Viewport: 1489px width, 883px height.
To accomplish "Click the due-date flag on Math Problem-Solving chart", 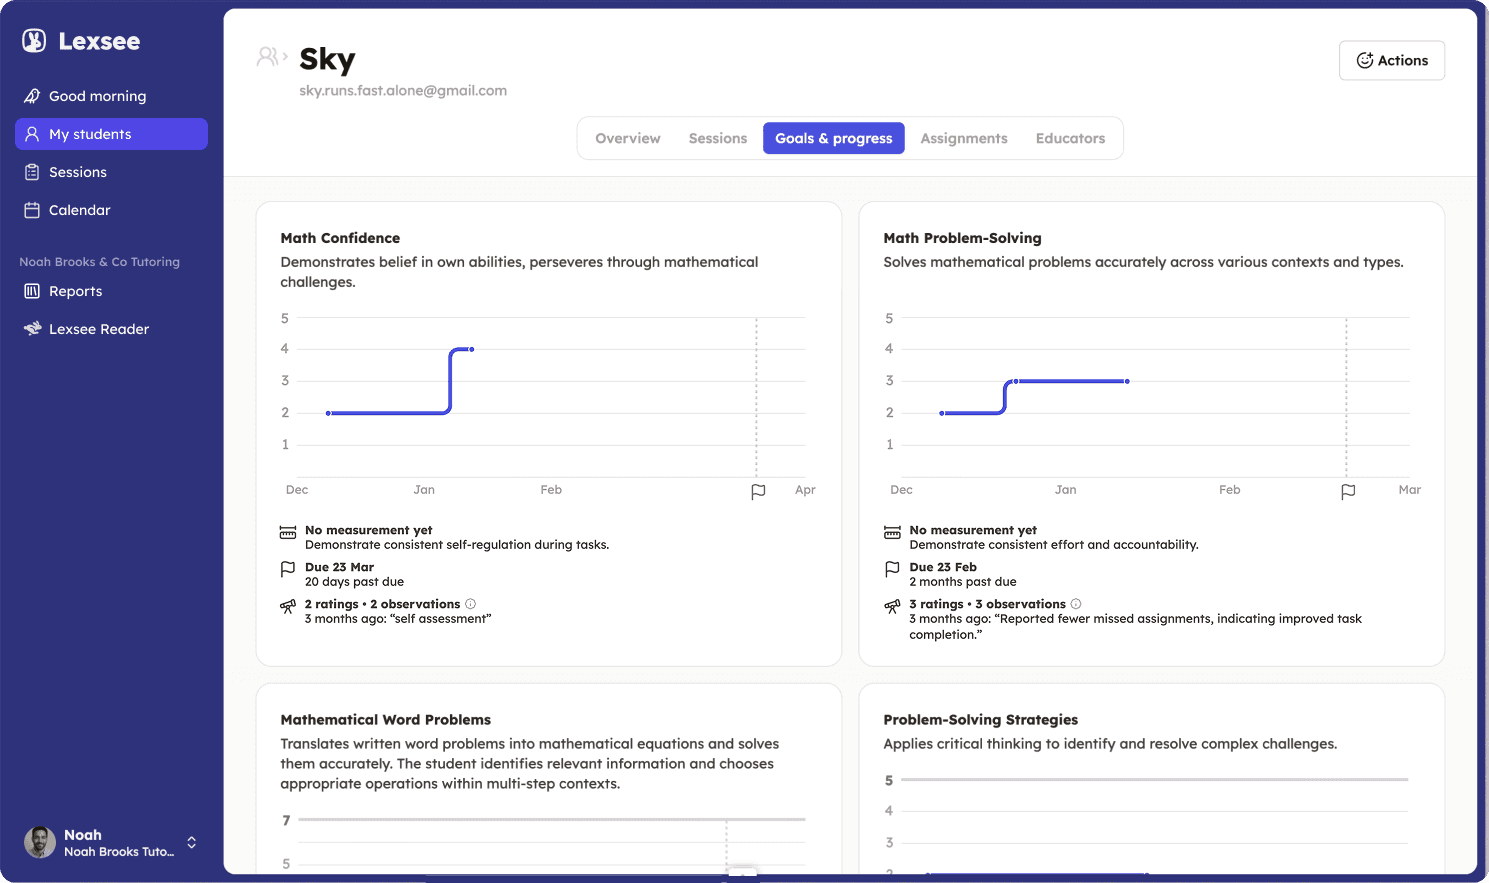I will point(1348,491).
